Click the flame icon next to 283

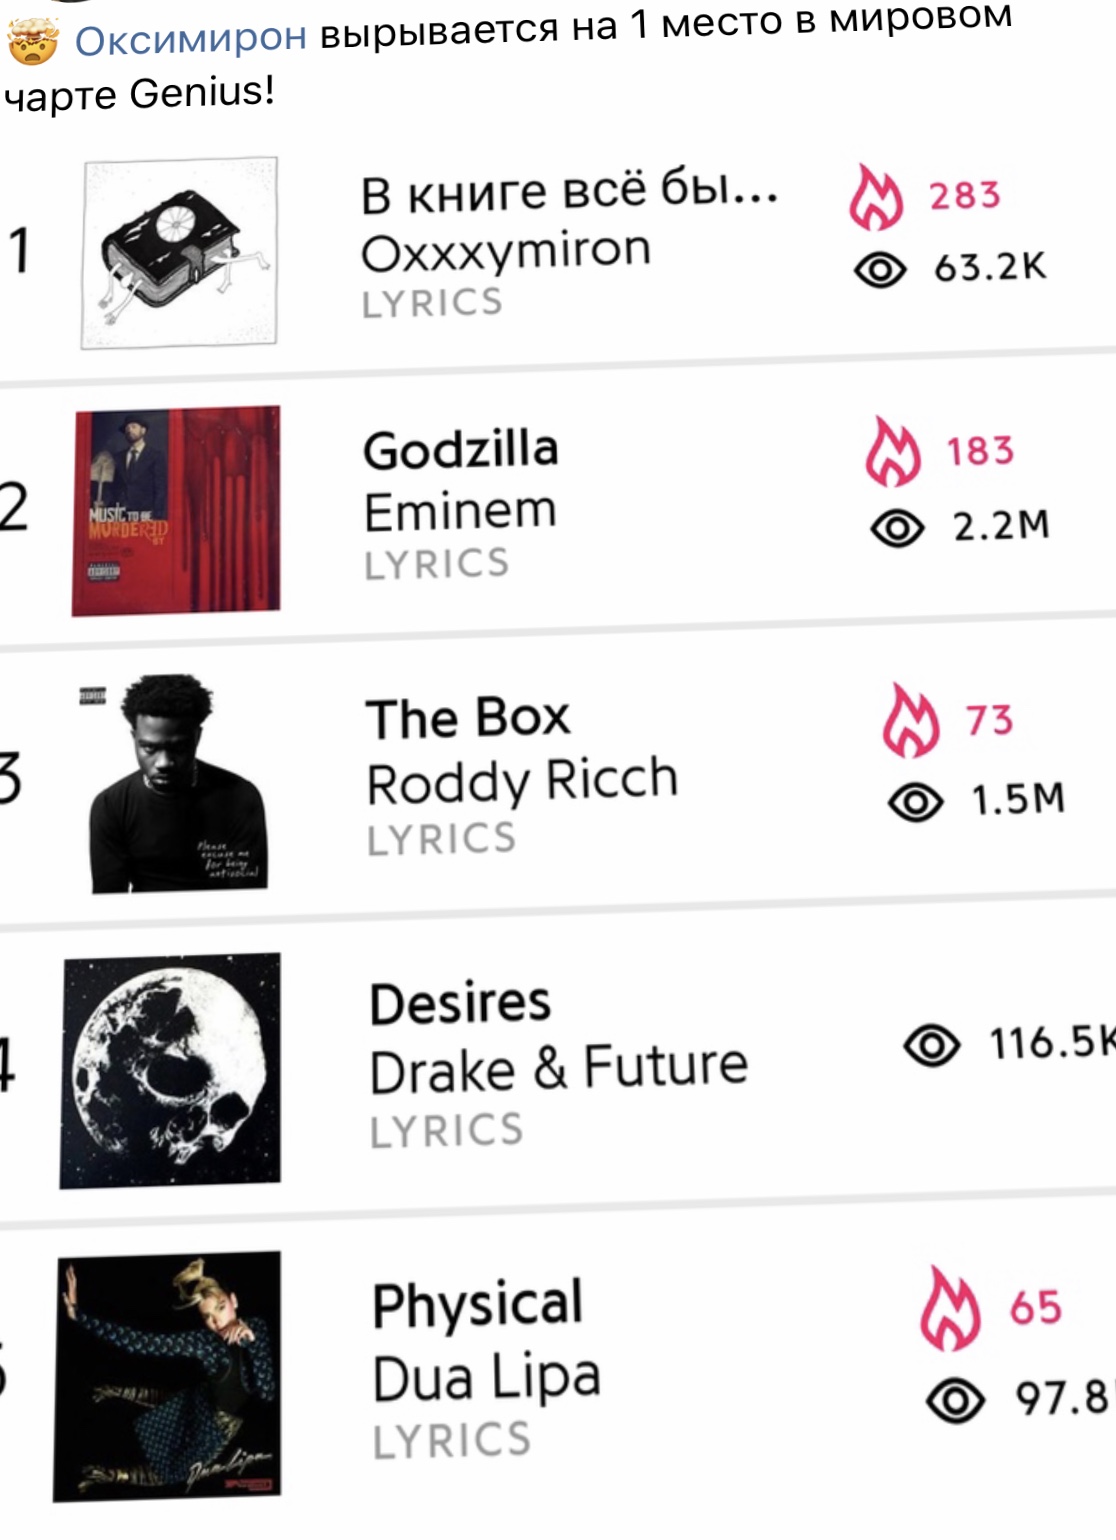coord(875,197)
